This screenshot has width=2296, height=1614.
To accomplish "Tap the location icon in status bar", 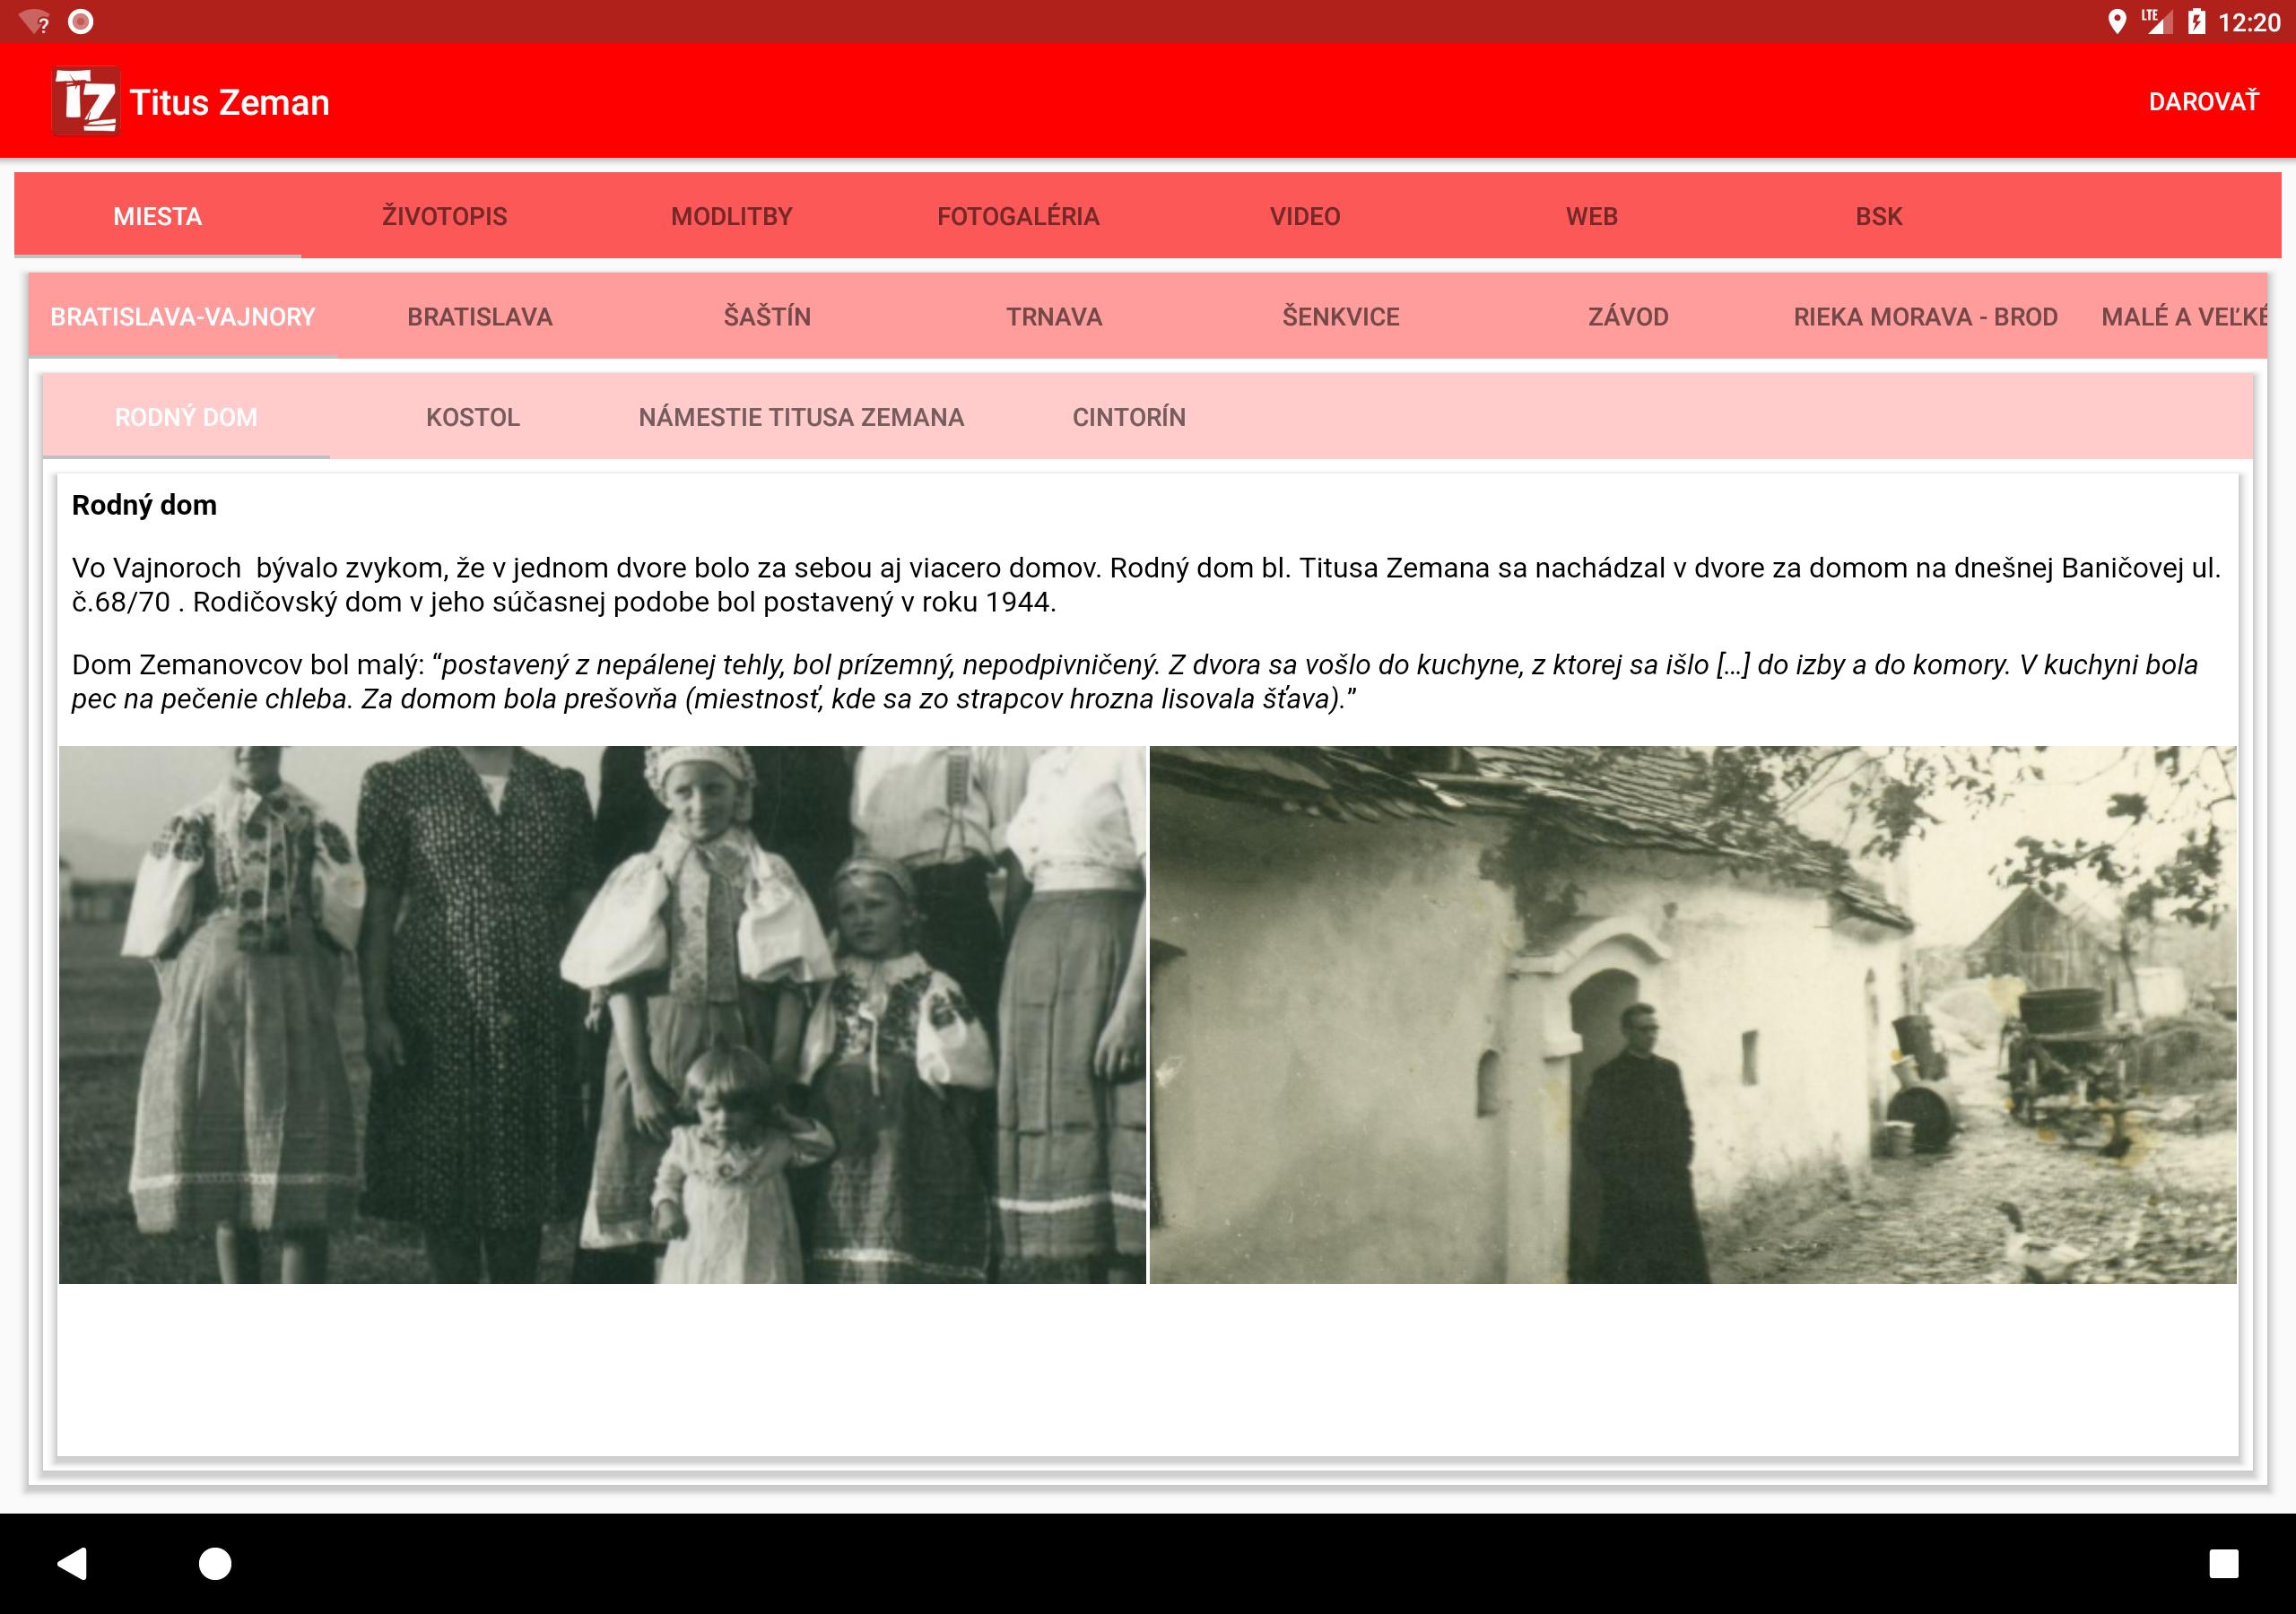I will click(2116, 21).
